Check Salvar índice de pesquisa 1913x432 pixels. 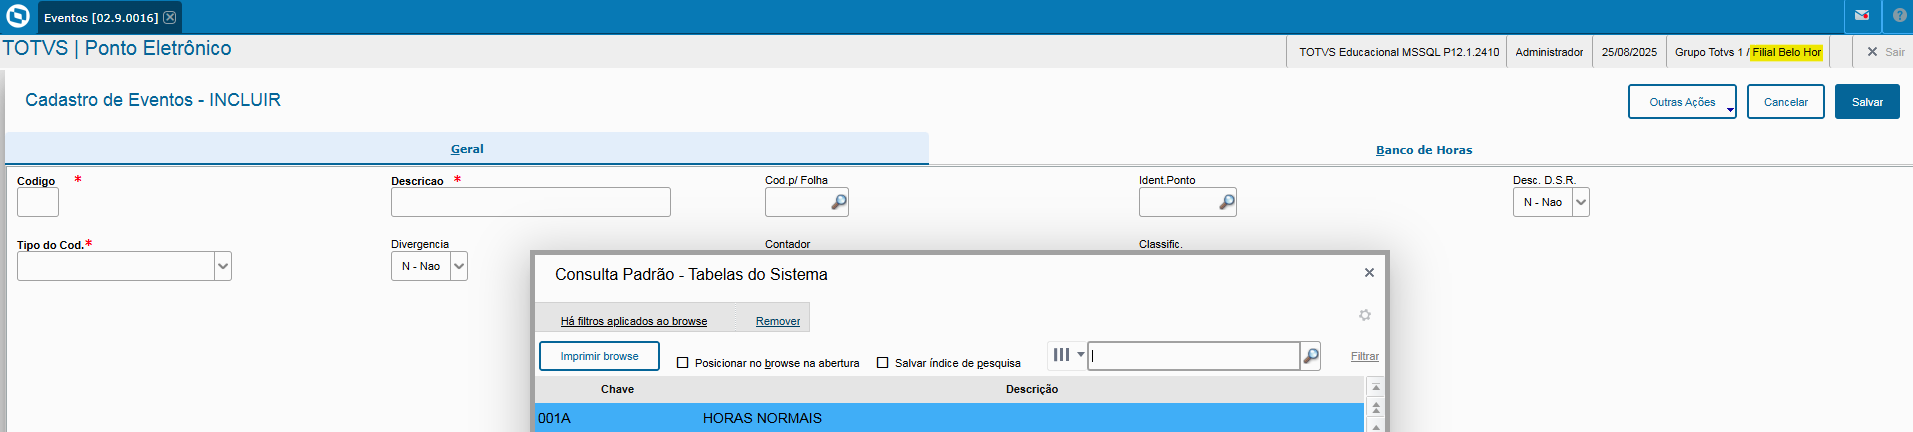pyautogui.click(x=882, y=363)
